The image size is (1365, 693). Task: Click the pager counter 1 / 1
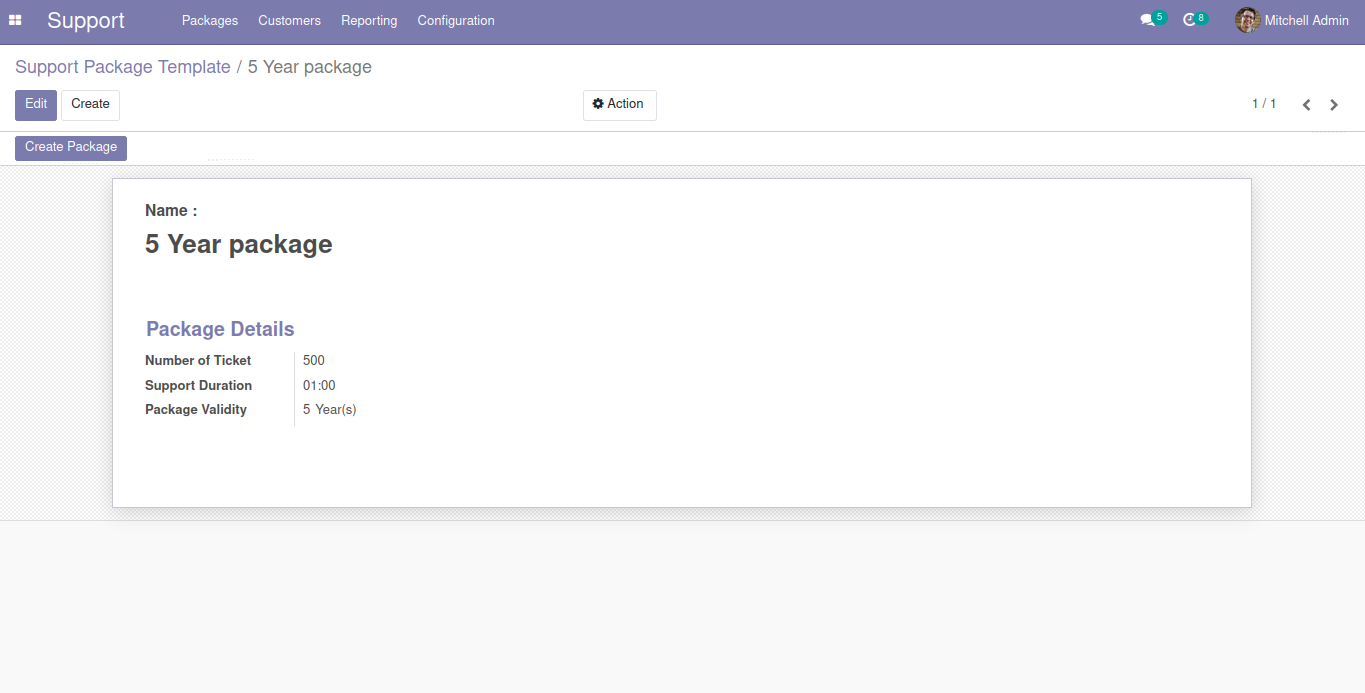(1264, 104)
